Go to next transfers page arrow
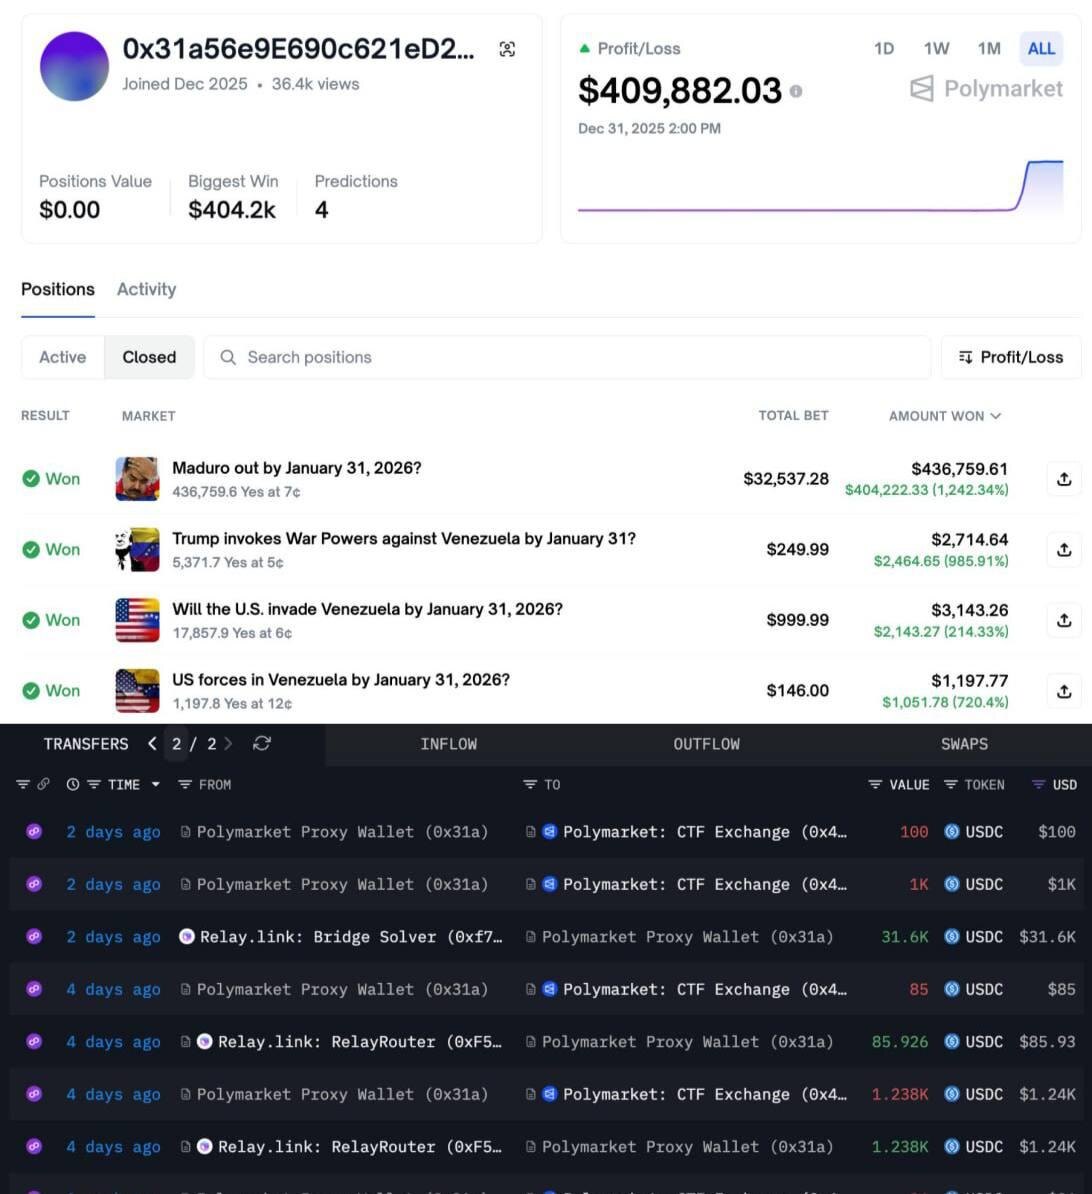Viewport: 1092px width, 1194px height. point(228,744)
